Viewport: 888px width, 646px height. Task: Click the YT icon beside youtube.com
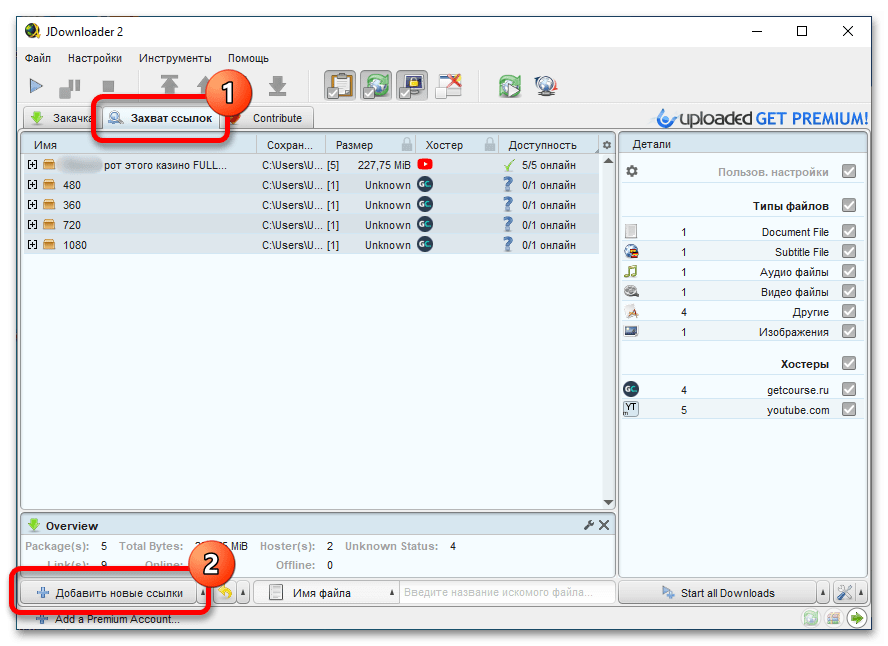click(x=631, y=409)
